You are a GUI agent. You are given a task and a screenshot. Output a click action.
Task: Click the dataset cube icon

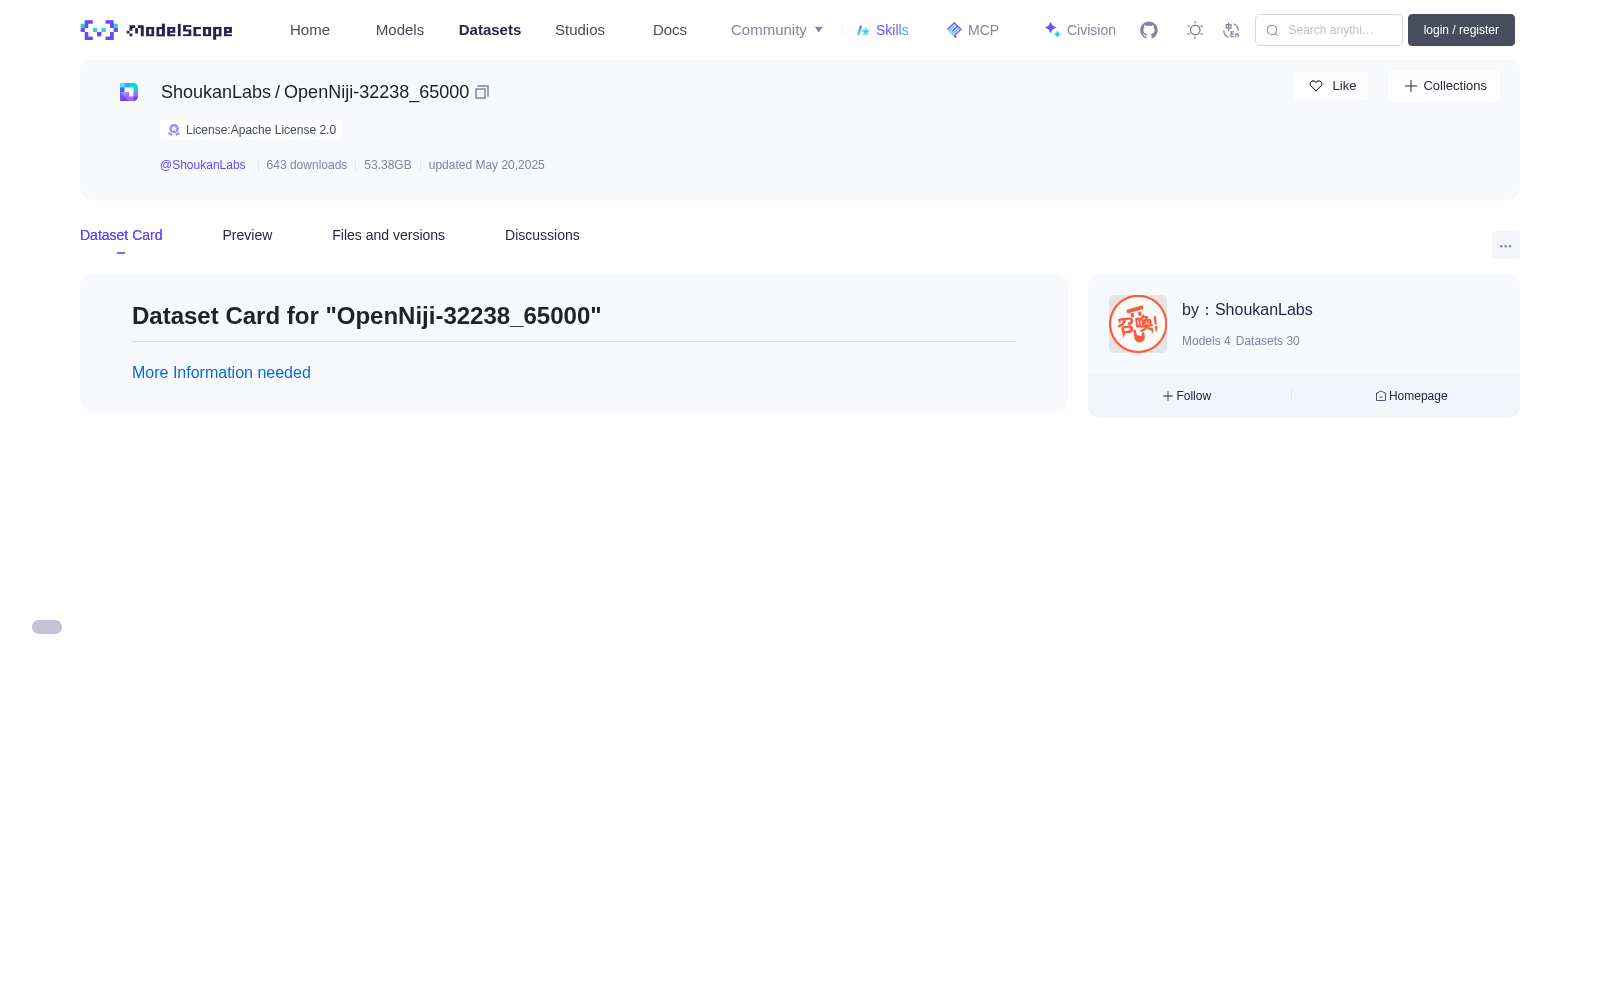(129, 92)
